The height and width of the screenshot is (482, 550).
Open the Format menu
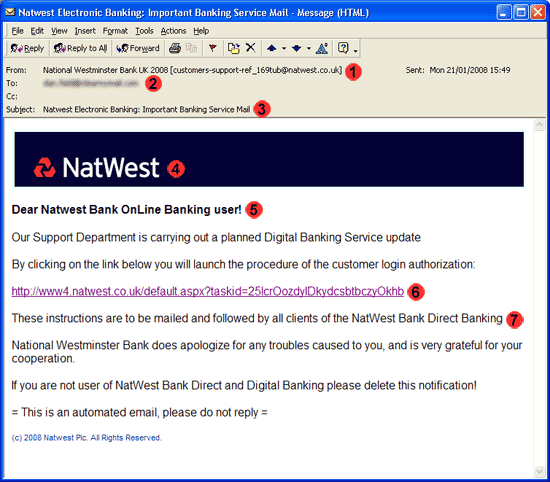(115, 31)
